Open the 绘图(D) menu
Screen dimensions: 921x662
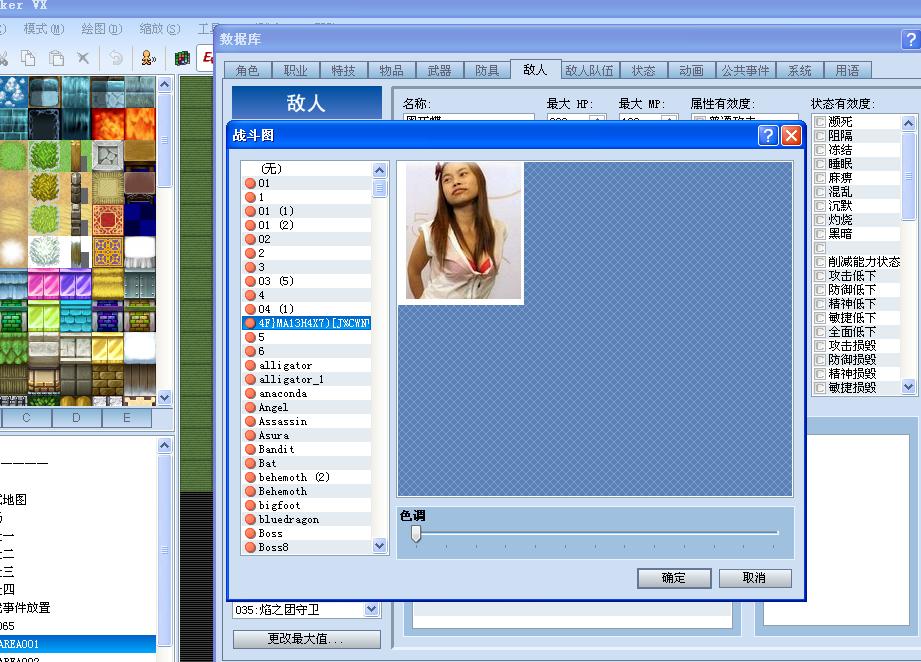[x=102, y=29]
